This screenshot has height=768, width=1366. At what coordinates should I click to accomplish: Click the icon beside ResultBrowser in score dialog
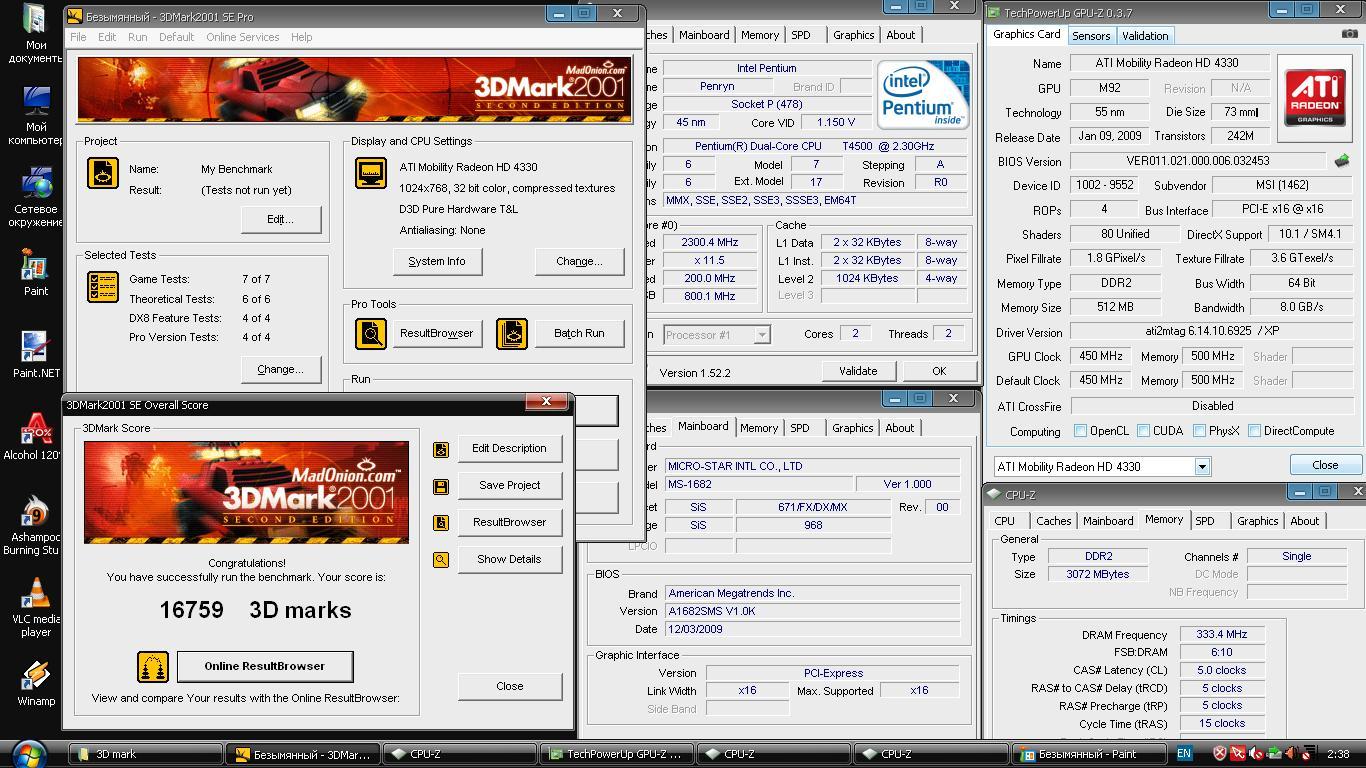tap(440, 522)
